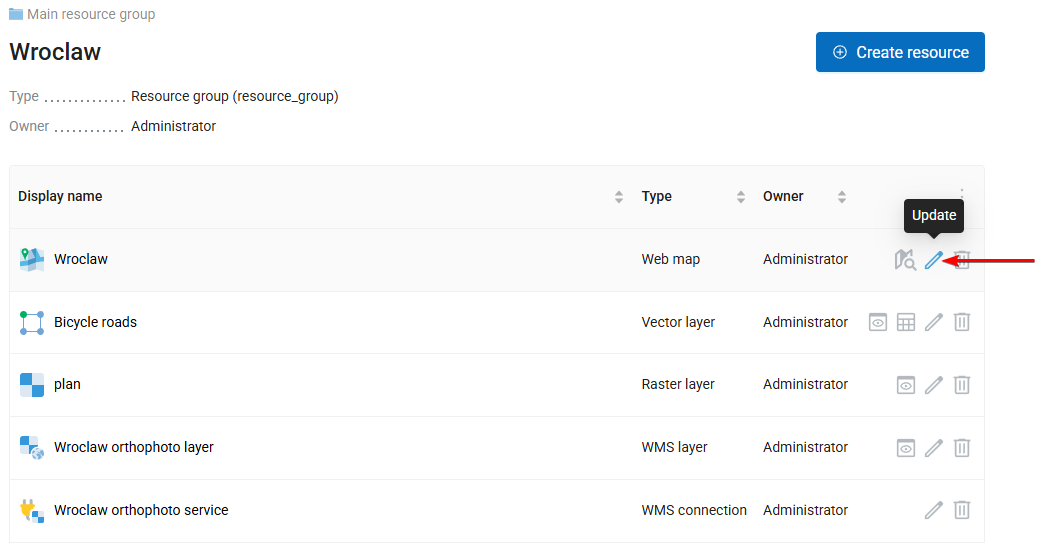Delete the Wroclaw web map resource

coord(962,260)
